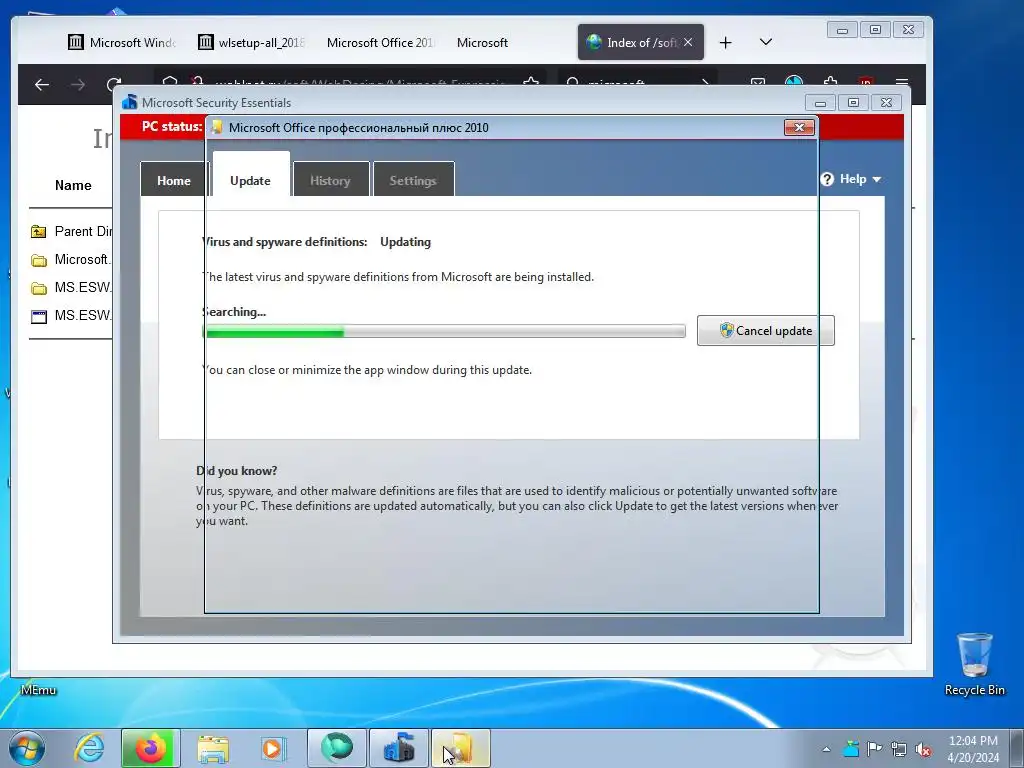Viewport: 1024px width, 768px height.
Task: Switch to the Microsoft Wind... Firefox tab
Action: (x=123, y=42)
